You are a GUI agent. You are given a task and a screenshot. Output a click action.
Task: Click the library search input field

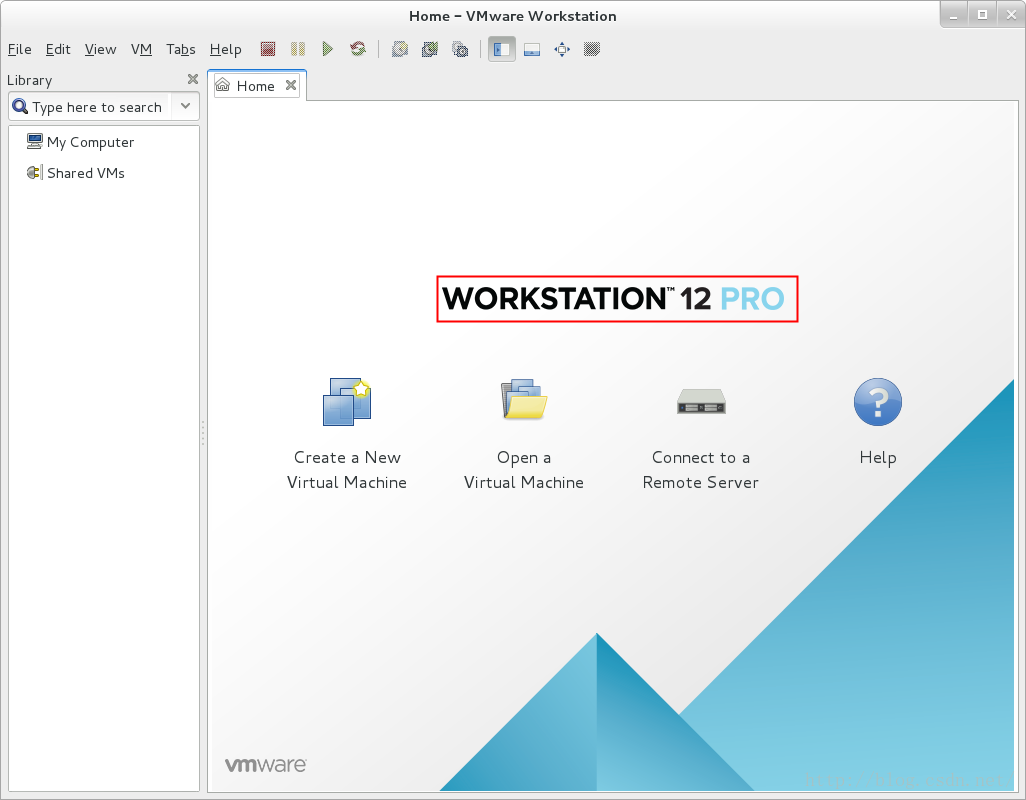(96, 107)
